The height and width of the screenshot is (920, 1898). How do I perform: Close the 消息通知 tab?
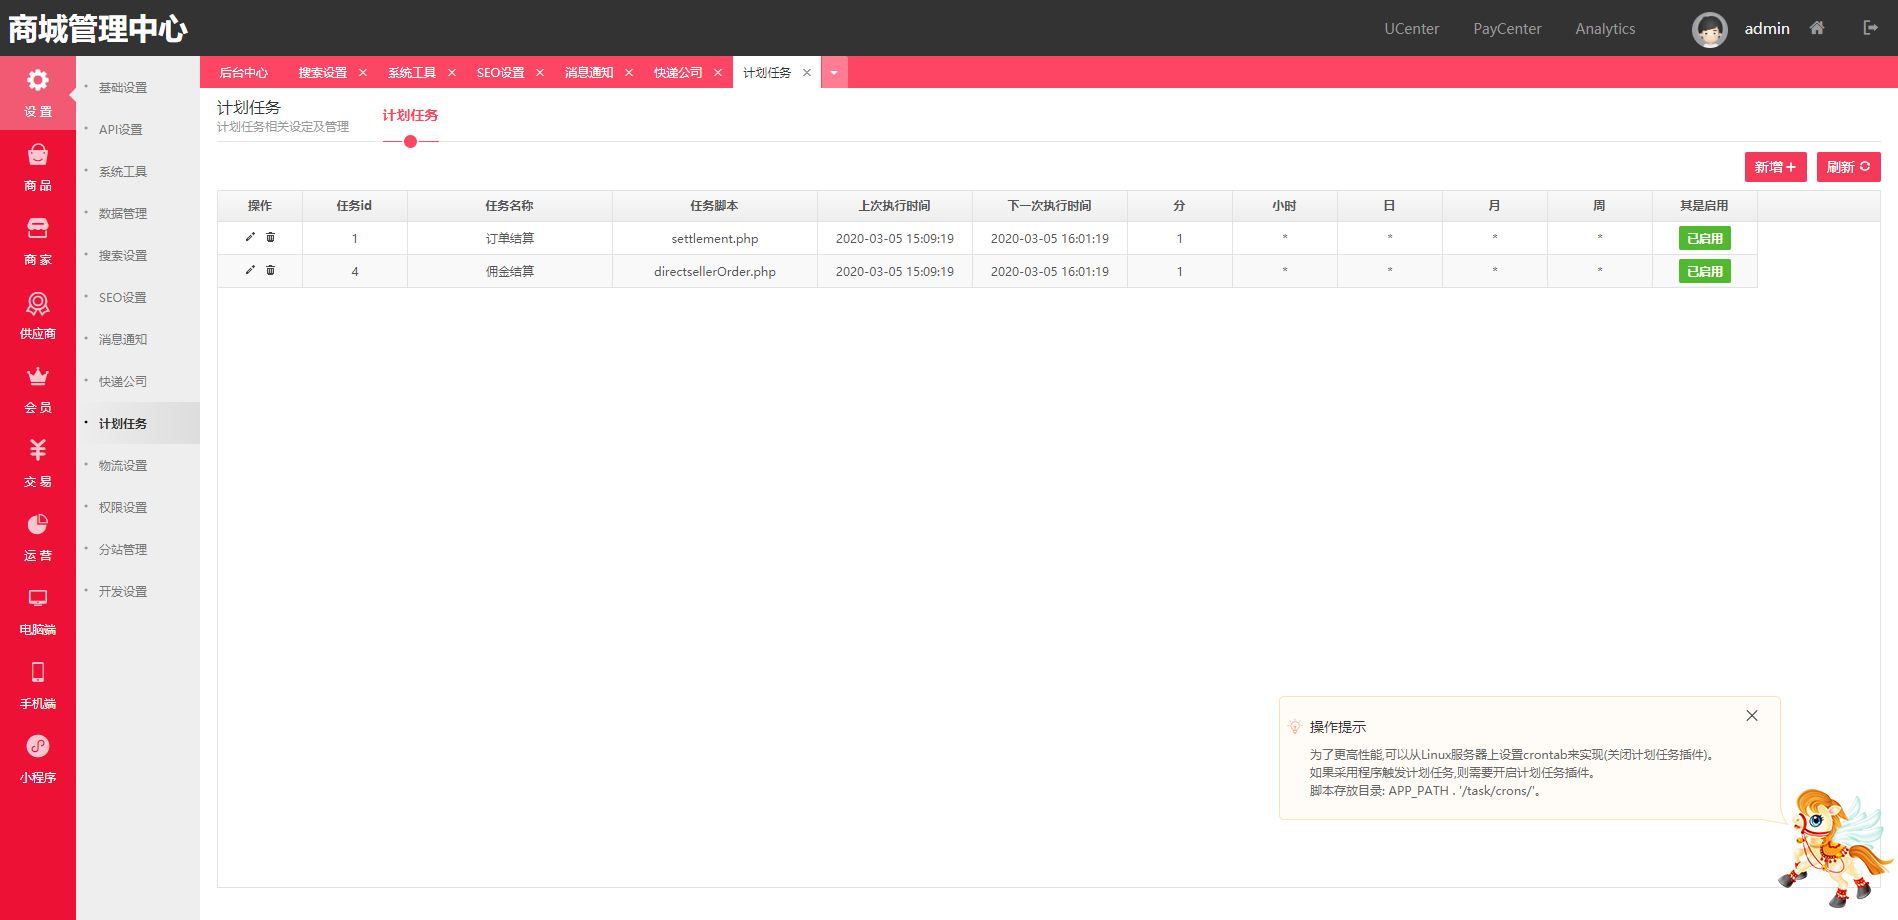[629, 73]
